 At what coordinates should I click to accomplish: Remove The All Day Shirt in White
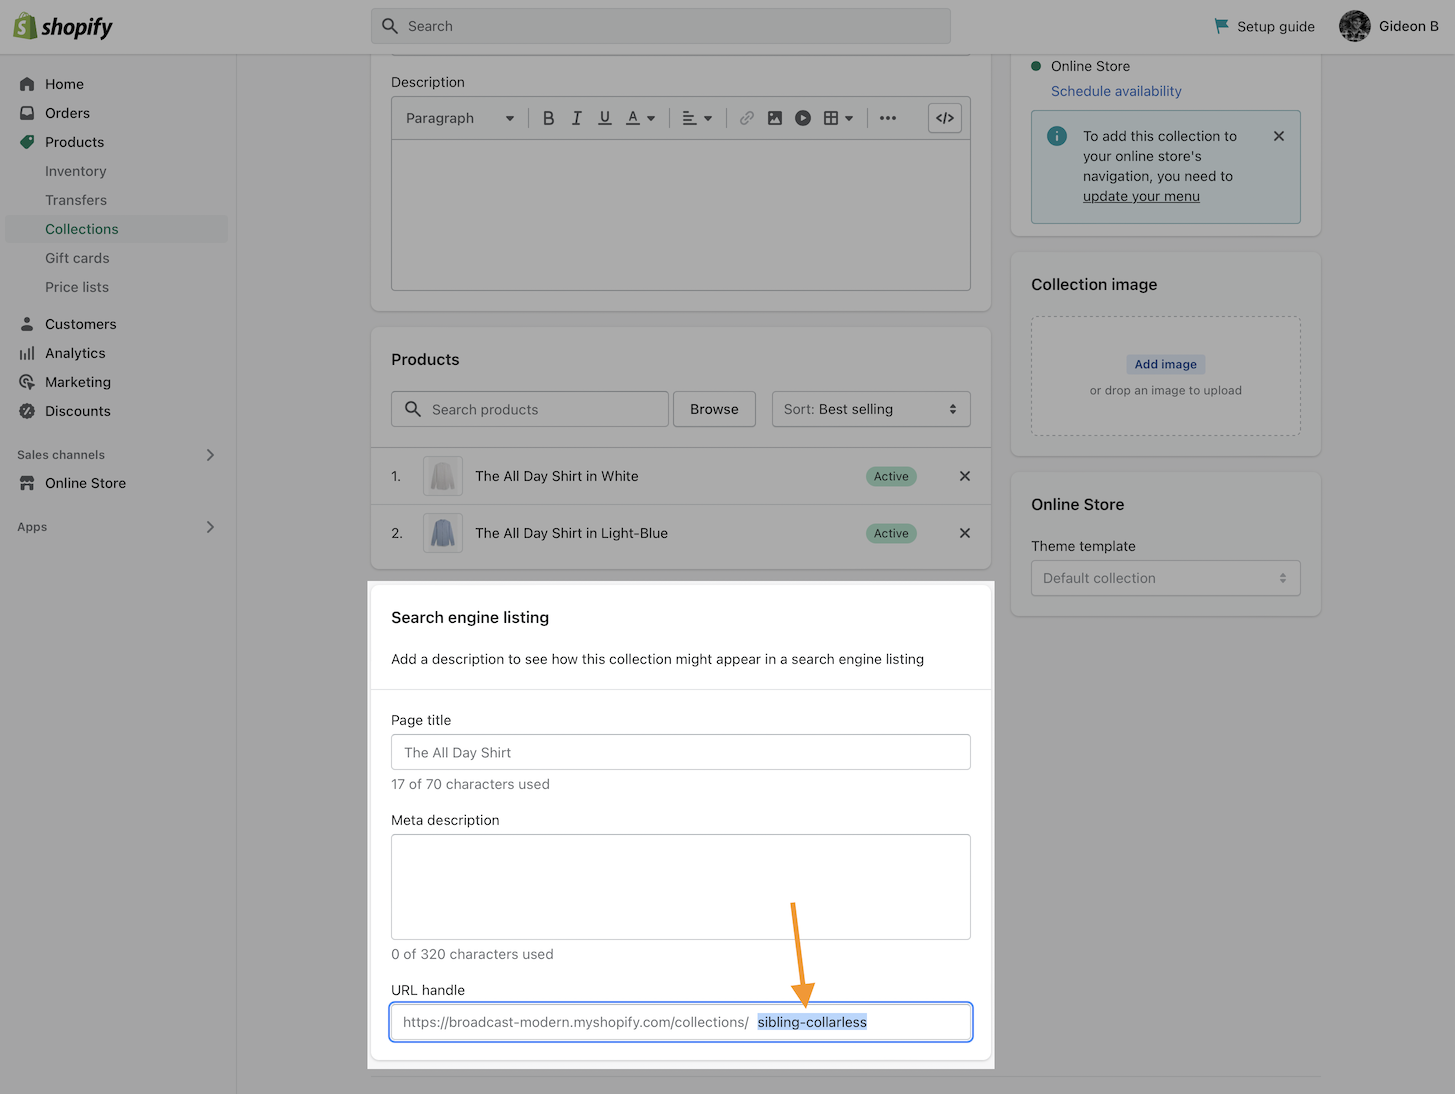(x=964, y=476)
